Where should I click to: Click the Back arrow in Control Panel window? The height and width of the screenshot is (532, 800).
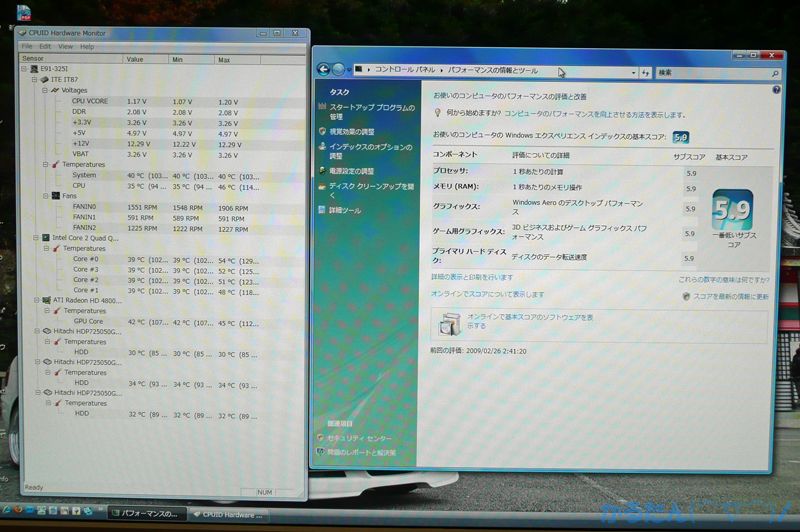click(323, 69)
